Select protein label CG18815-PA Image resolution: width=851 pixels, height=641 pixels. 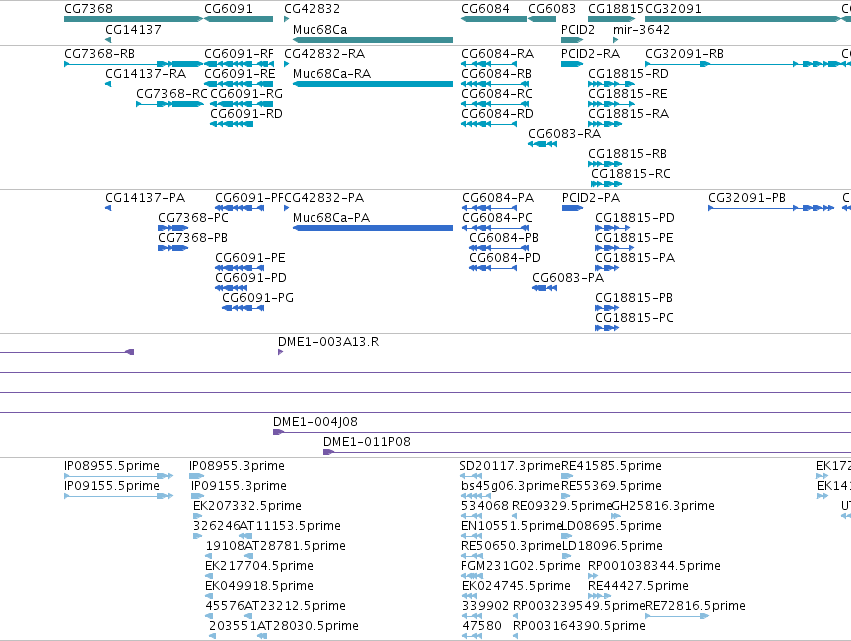coord(635,258)
